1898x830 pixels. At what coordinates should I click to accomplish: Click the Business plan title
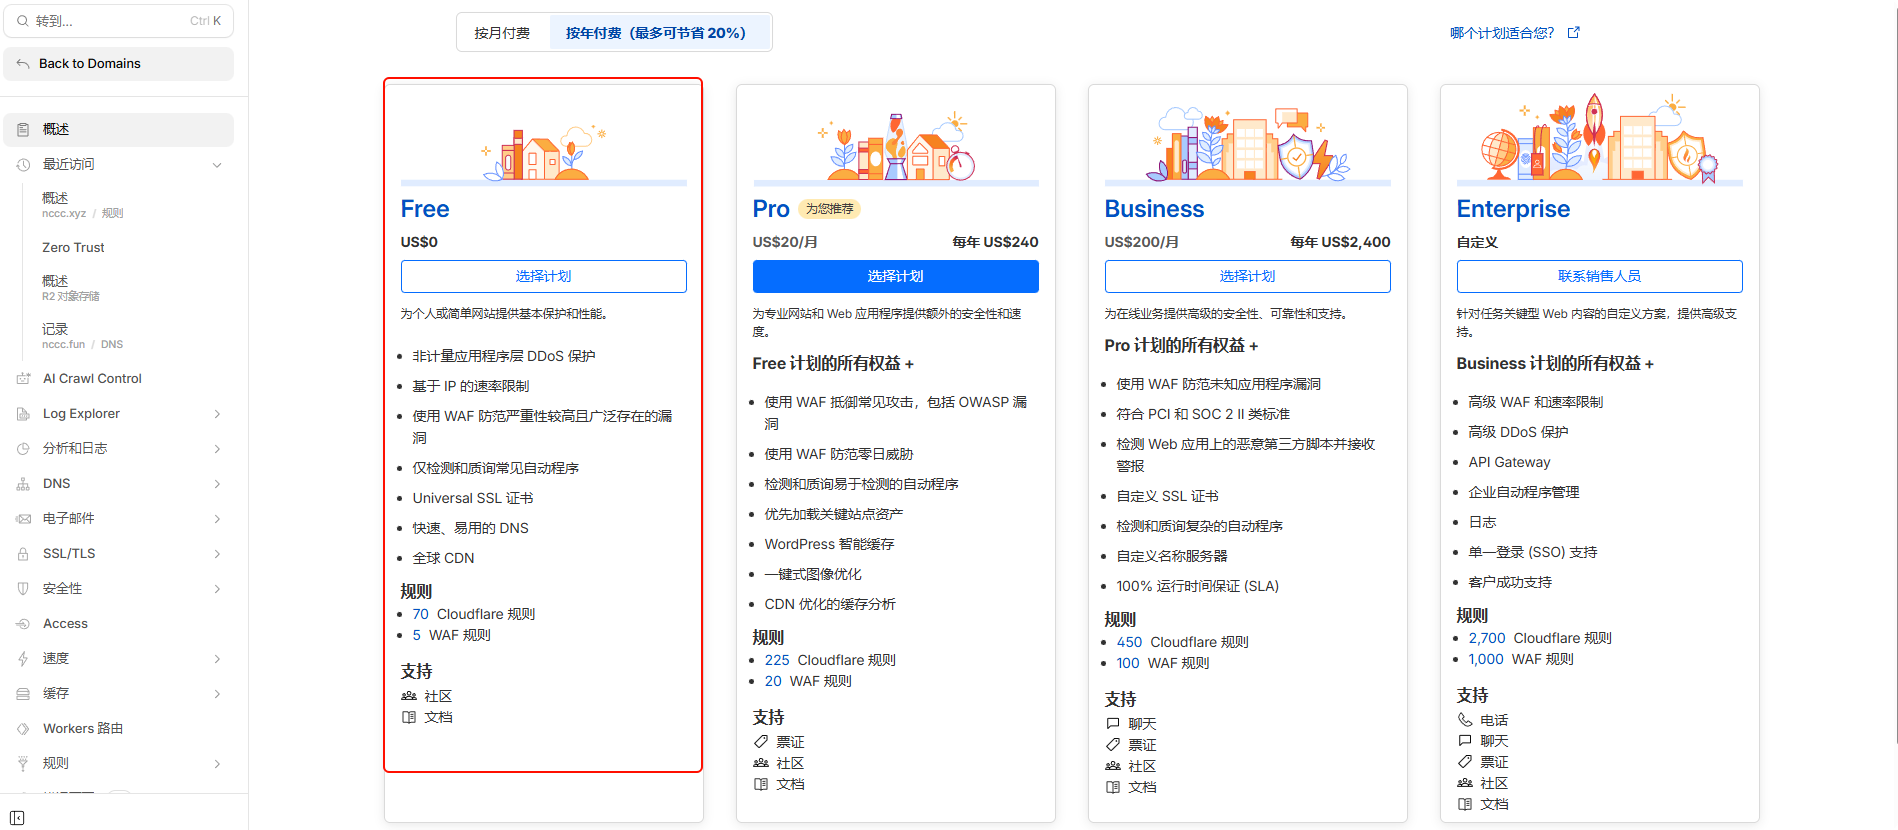pos(1154,209)
